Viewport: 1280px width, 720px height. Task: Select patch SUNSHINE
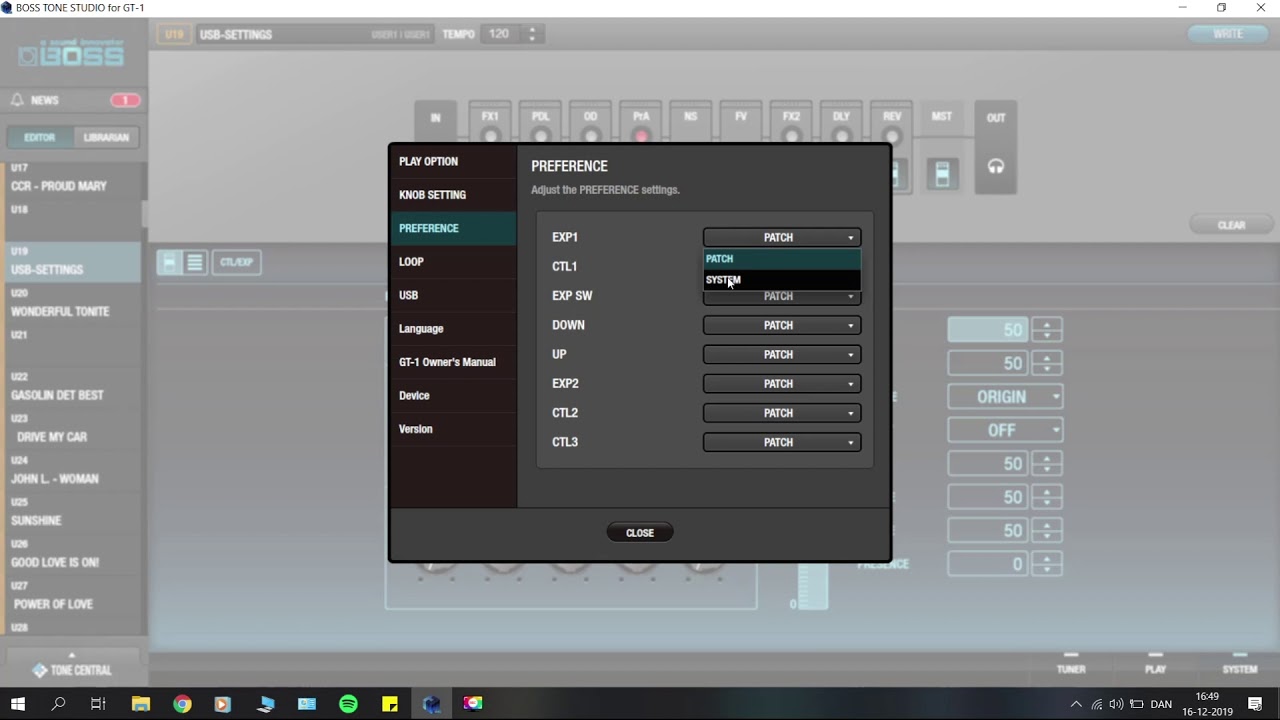72,514
